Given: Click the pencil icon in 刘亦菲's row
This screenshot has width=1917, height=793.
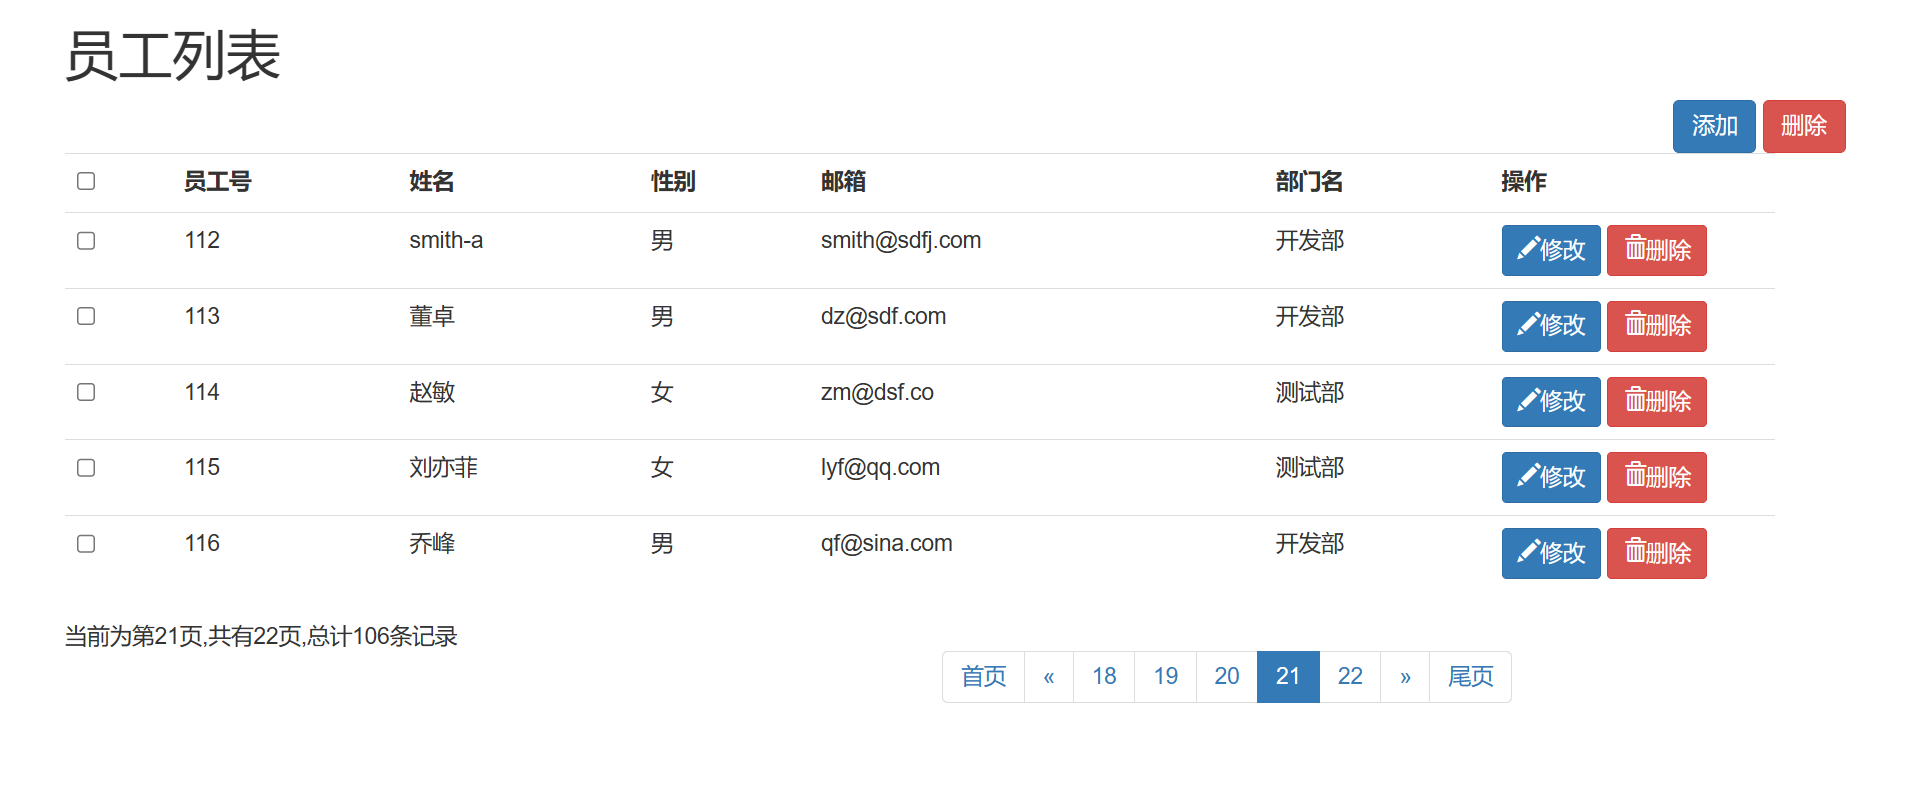Looking at the screenshot, I should coord(1528,476).
